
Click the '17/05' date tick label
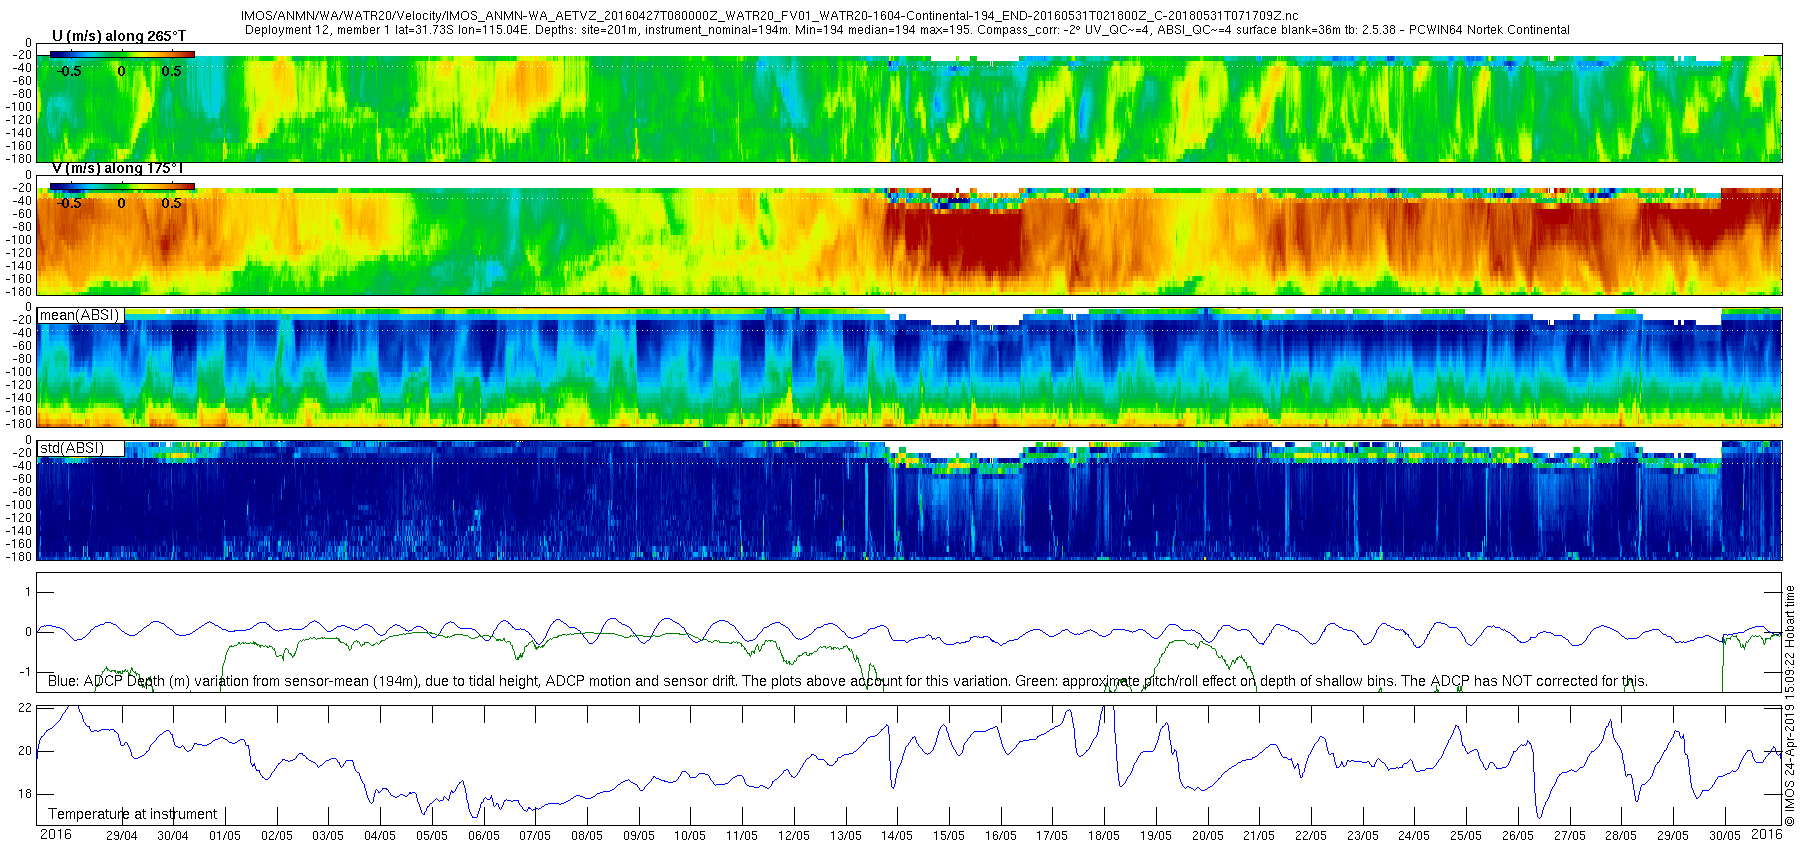click(x=1052, y=836)
